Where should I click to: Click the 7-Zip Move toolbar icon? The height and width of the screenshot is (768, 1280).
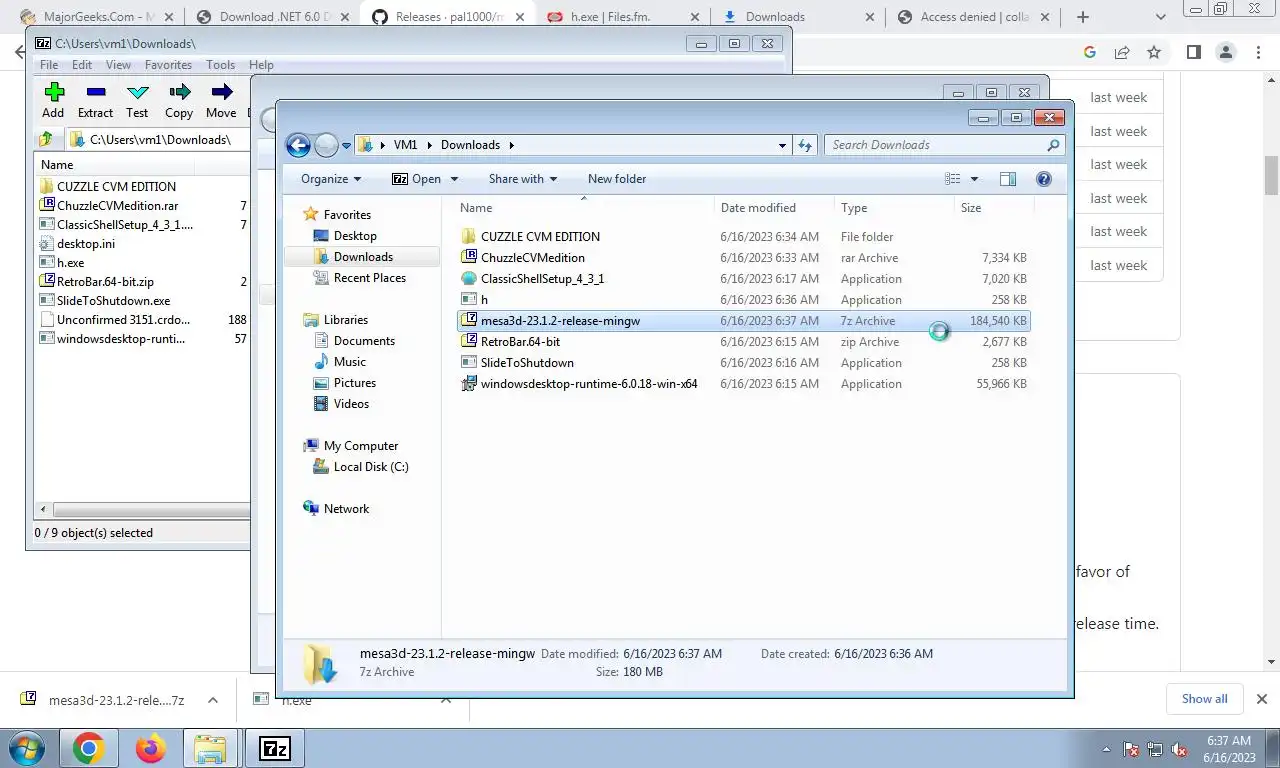tap(221, 92)
